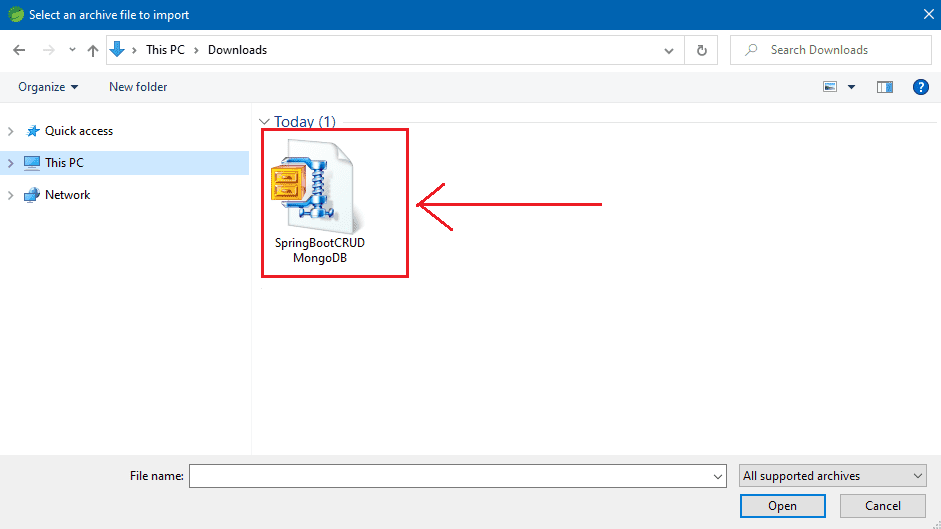Click the Open button
The image size is (941, 529).
(783, 506)
